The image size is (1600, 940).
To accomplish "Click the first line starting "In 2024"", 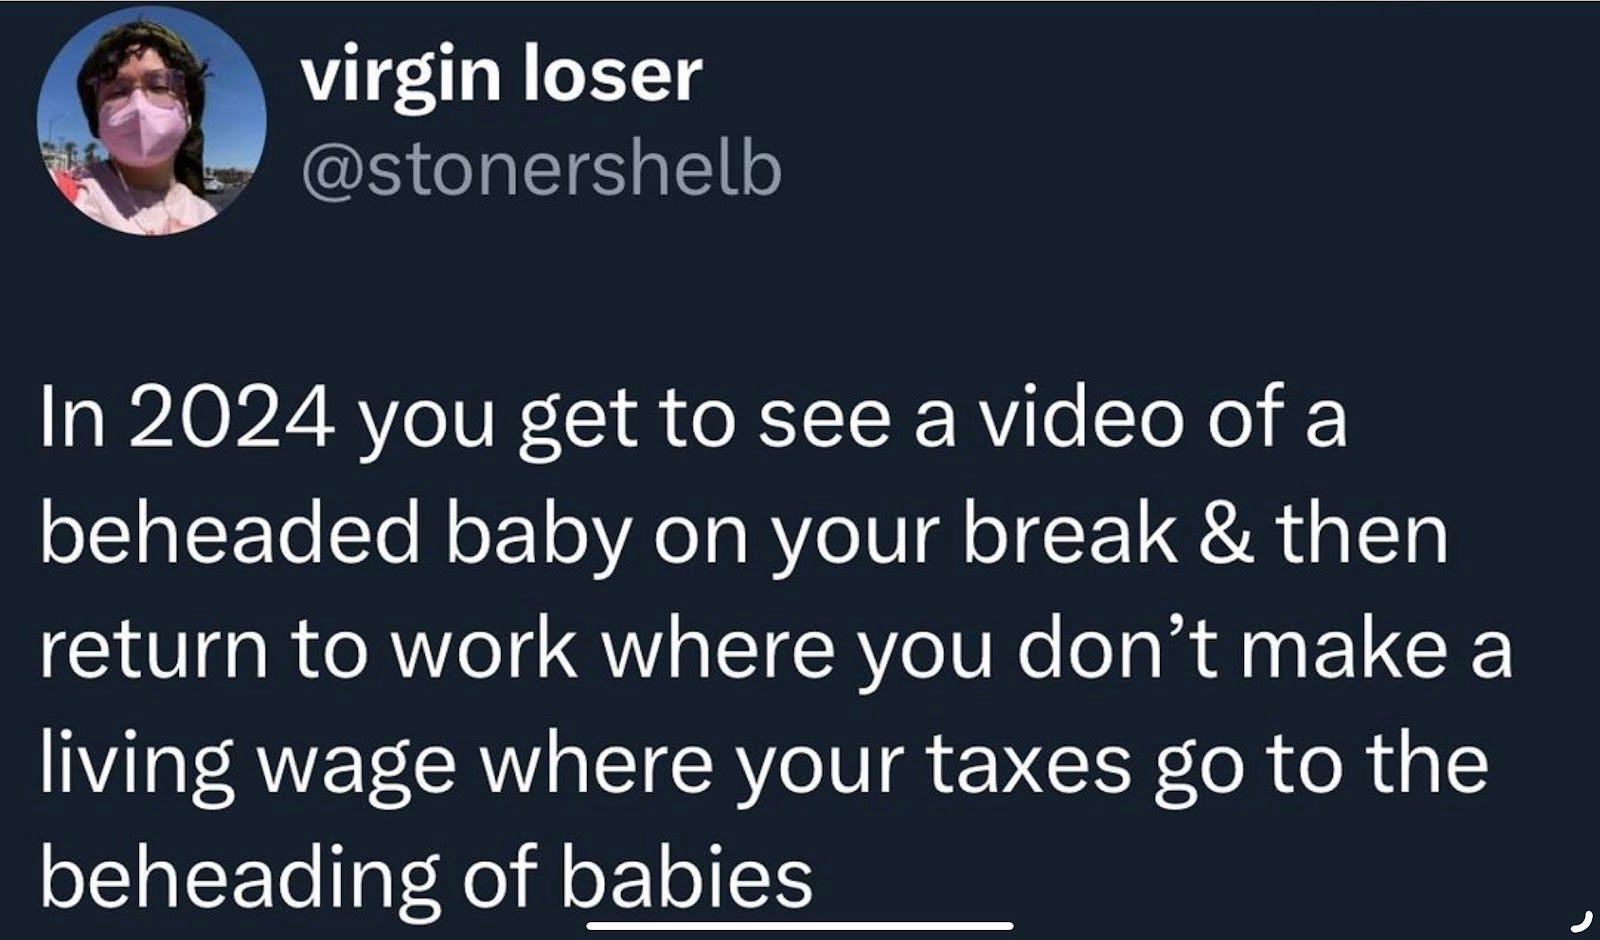I will [x=694, y=420].
